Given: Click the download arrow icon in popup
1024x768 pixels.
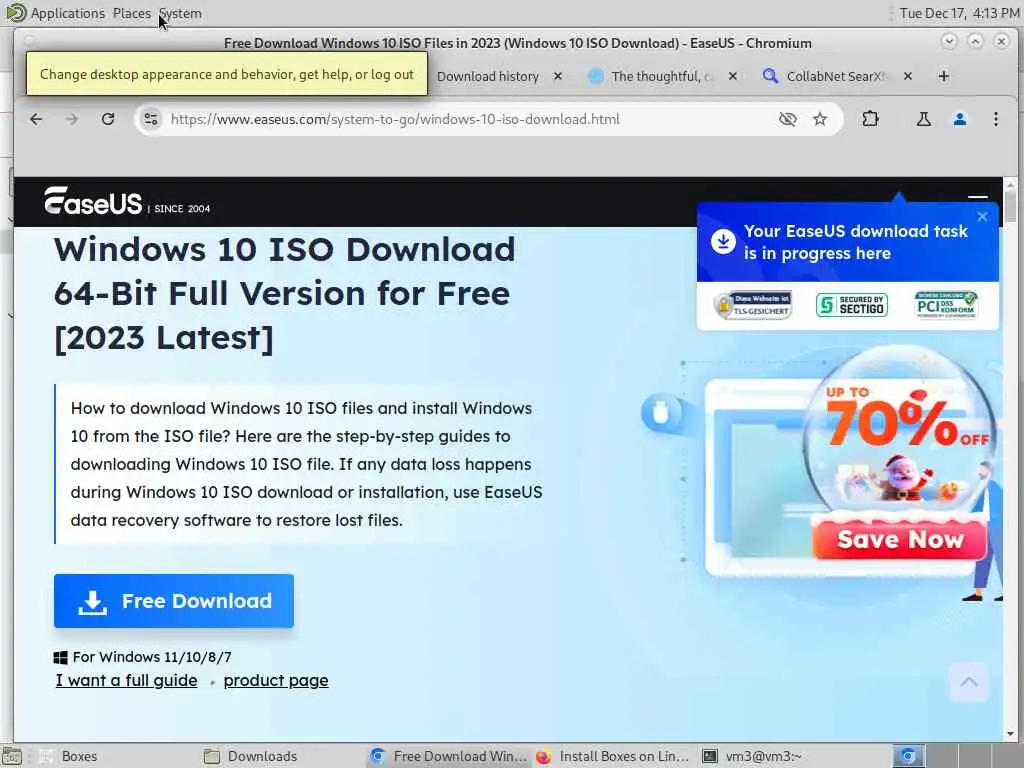Looking at the screenshot, I should click(723, 242).
